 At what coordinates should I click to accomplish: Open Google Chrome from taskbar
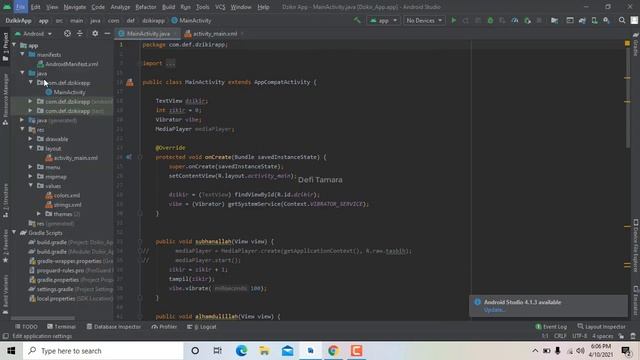333,351
